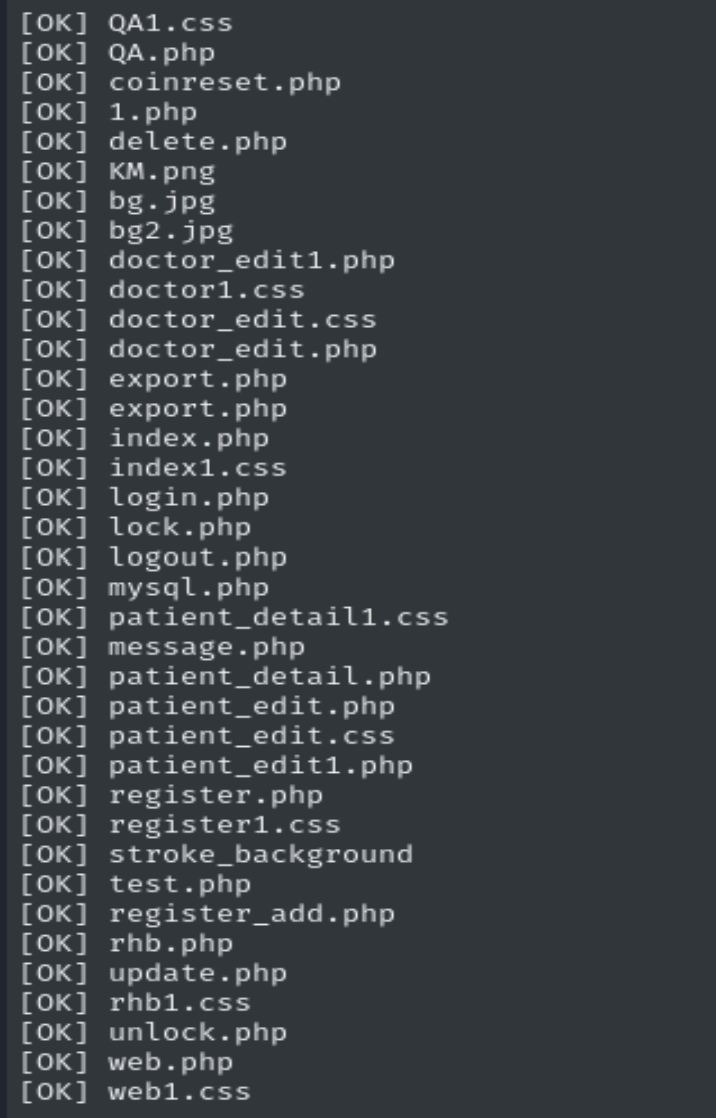Viewport: 716px width, 1118px height.
Task: Click the stroke_background line
Action: click(260, 855)
